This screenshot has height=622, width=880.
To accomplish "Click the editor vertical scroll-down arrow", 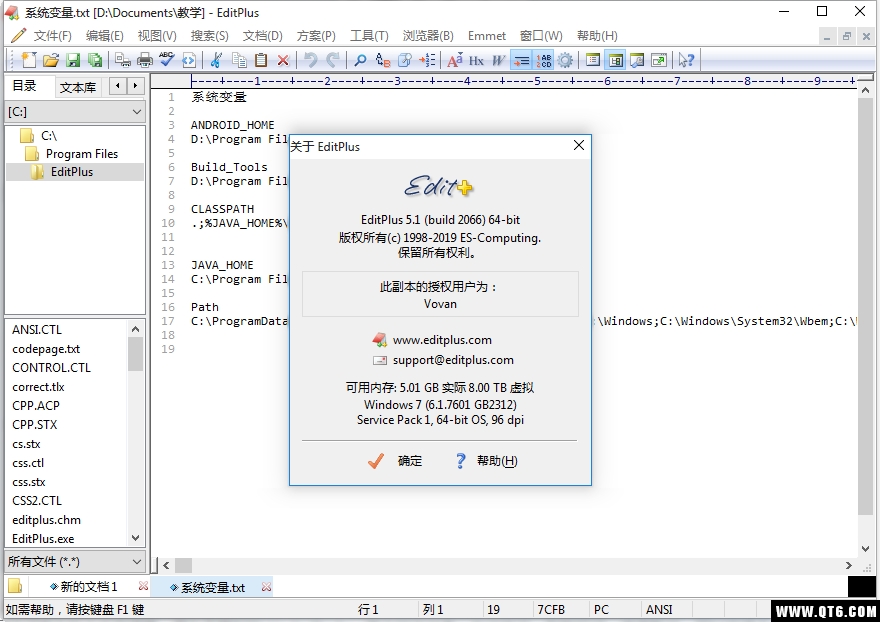I will tap(865, 549).
